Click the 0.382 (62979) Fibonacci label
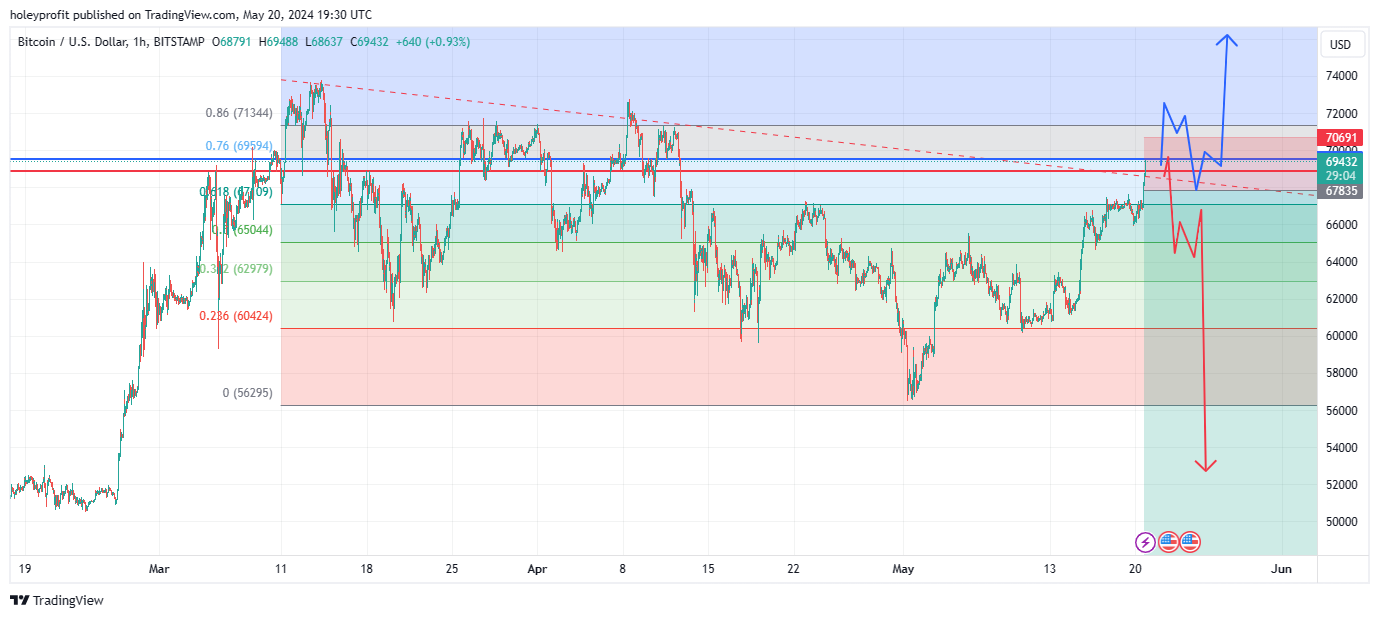This screenshot has width=1379, height=618. coord(236,269)
